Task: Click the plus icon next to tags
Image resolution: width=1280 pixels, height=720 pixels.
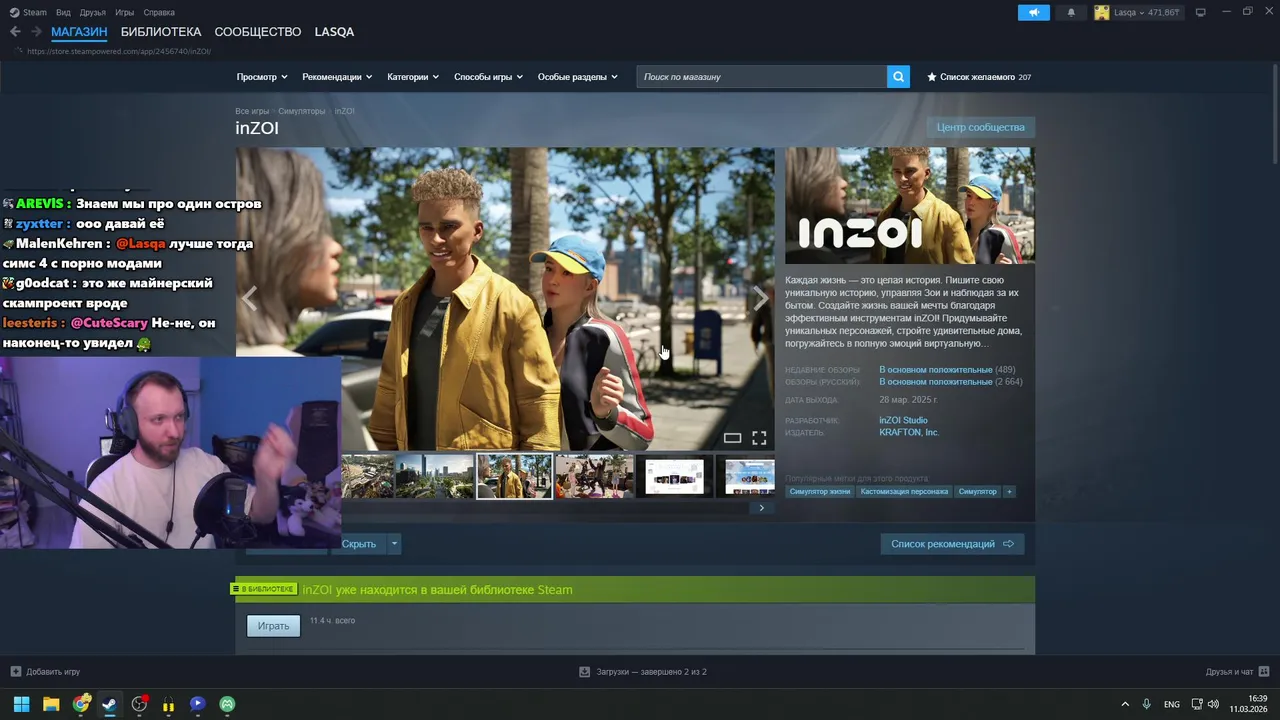Action: pyautogui.click(x=1009, y=491)
